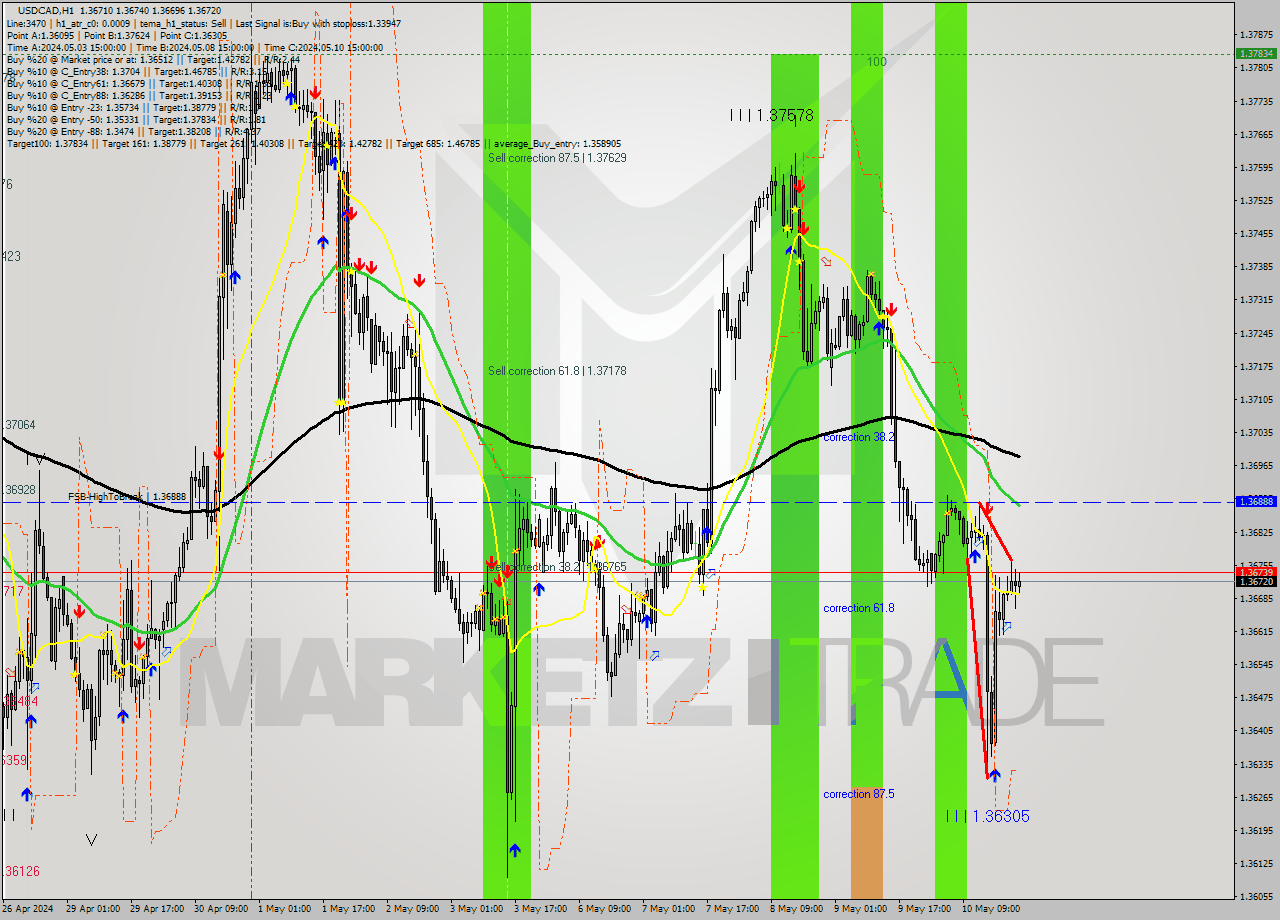
Task: Click the '26 Apr 2024' time axis label
Action: [x=29, y=909]
